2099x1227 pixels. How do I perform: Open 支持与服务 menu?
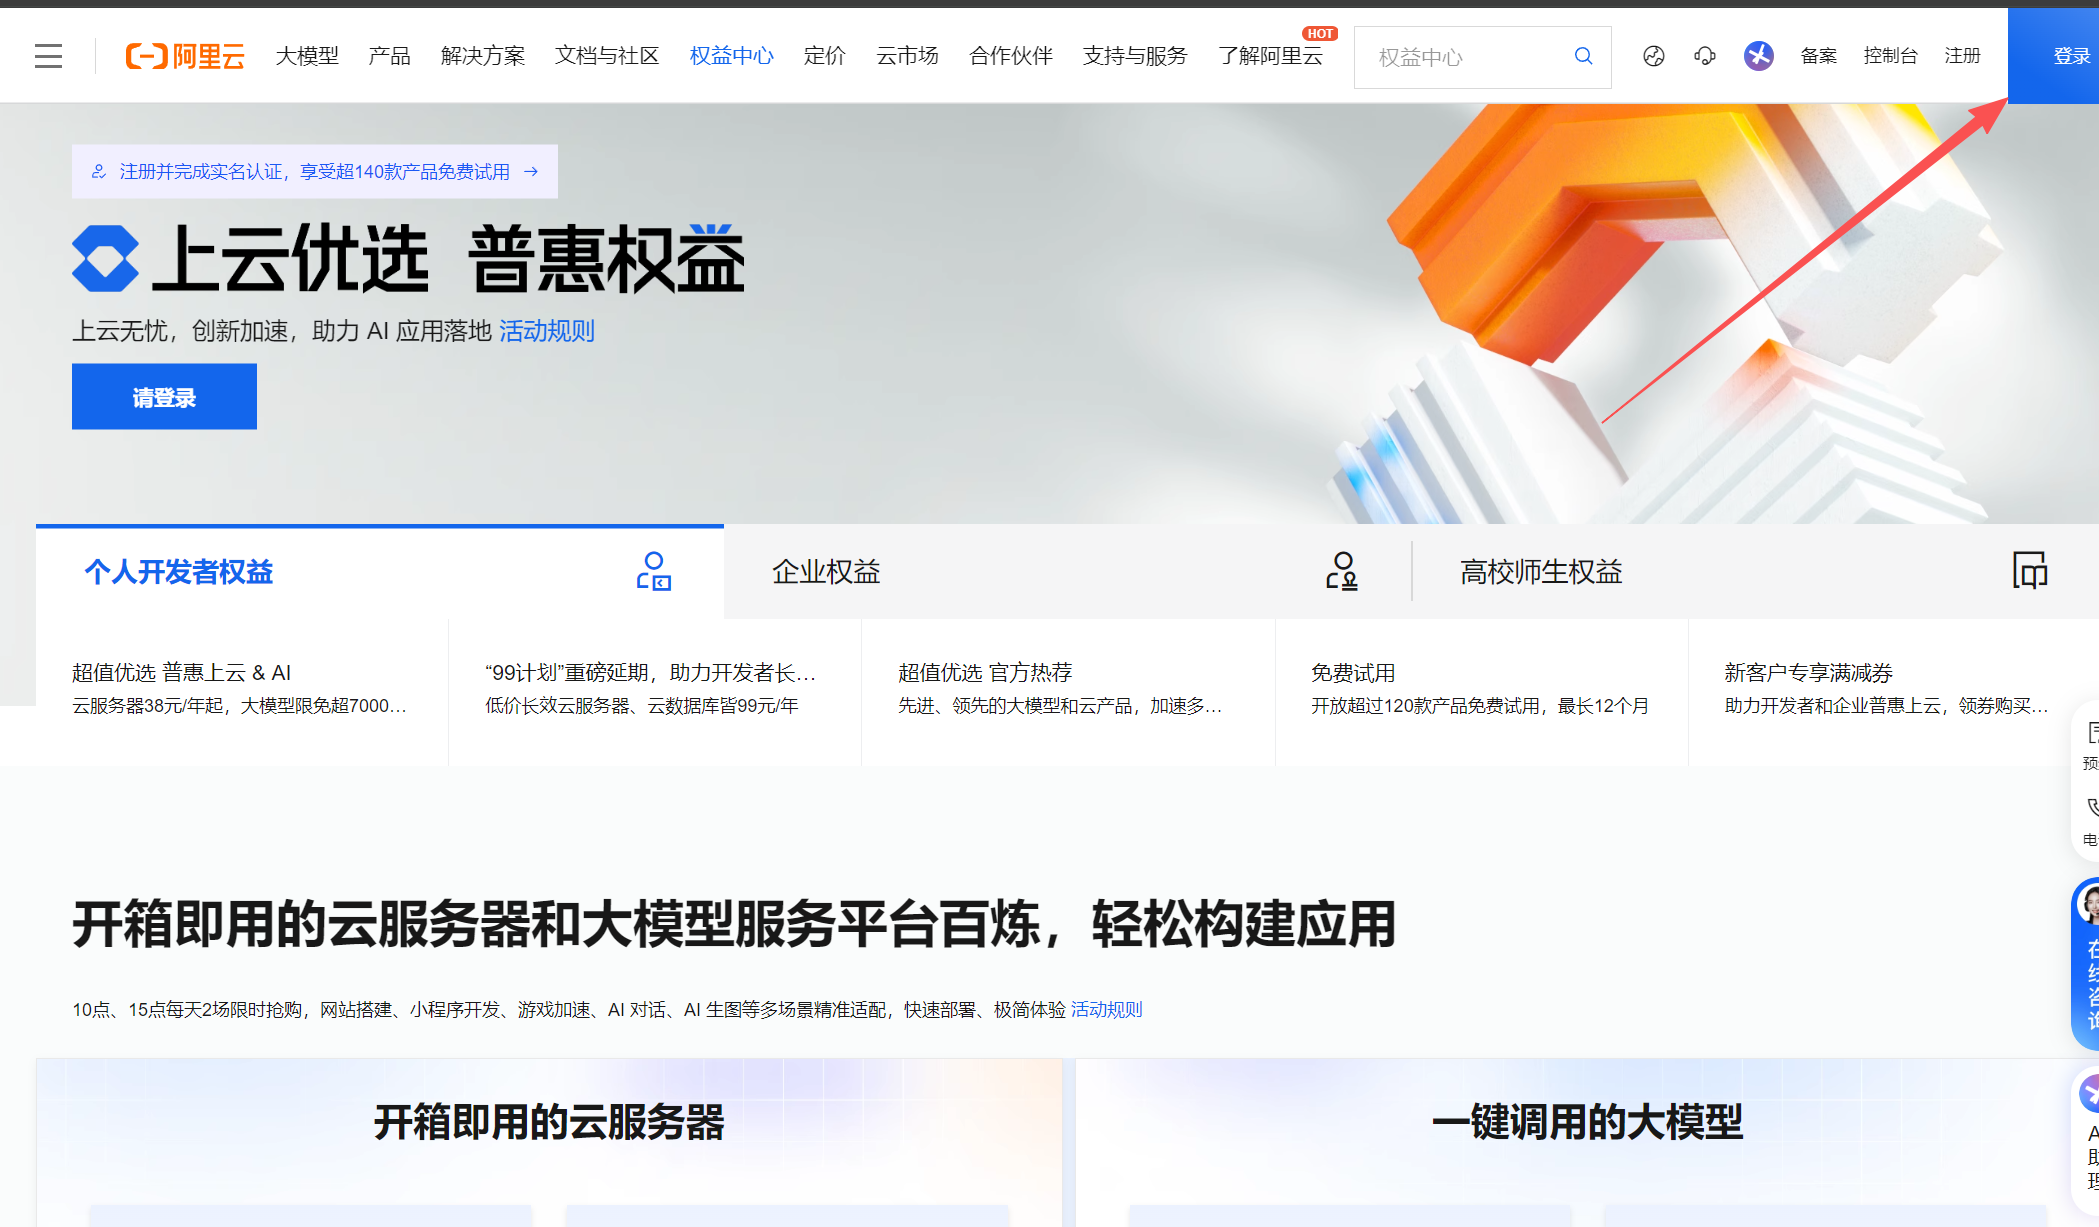pyautogui.click(x=1135, y=56)
